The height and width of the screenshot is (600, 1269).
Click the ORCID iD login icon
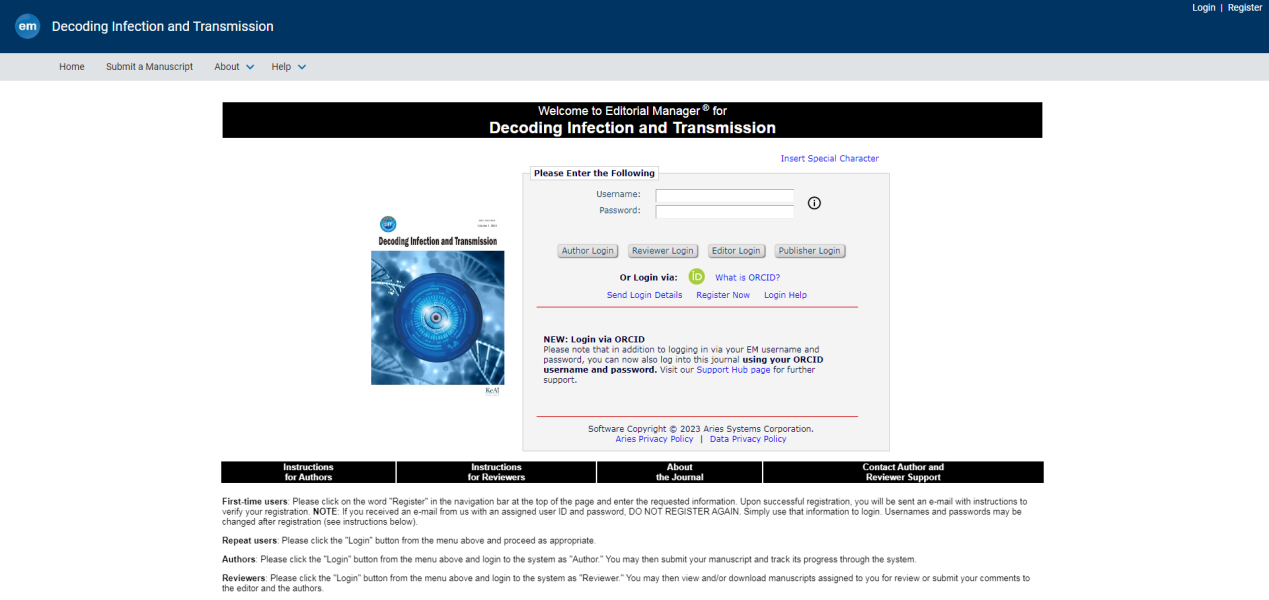[697, 277]
